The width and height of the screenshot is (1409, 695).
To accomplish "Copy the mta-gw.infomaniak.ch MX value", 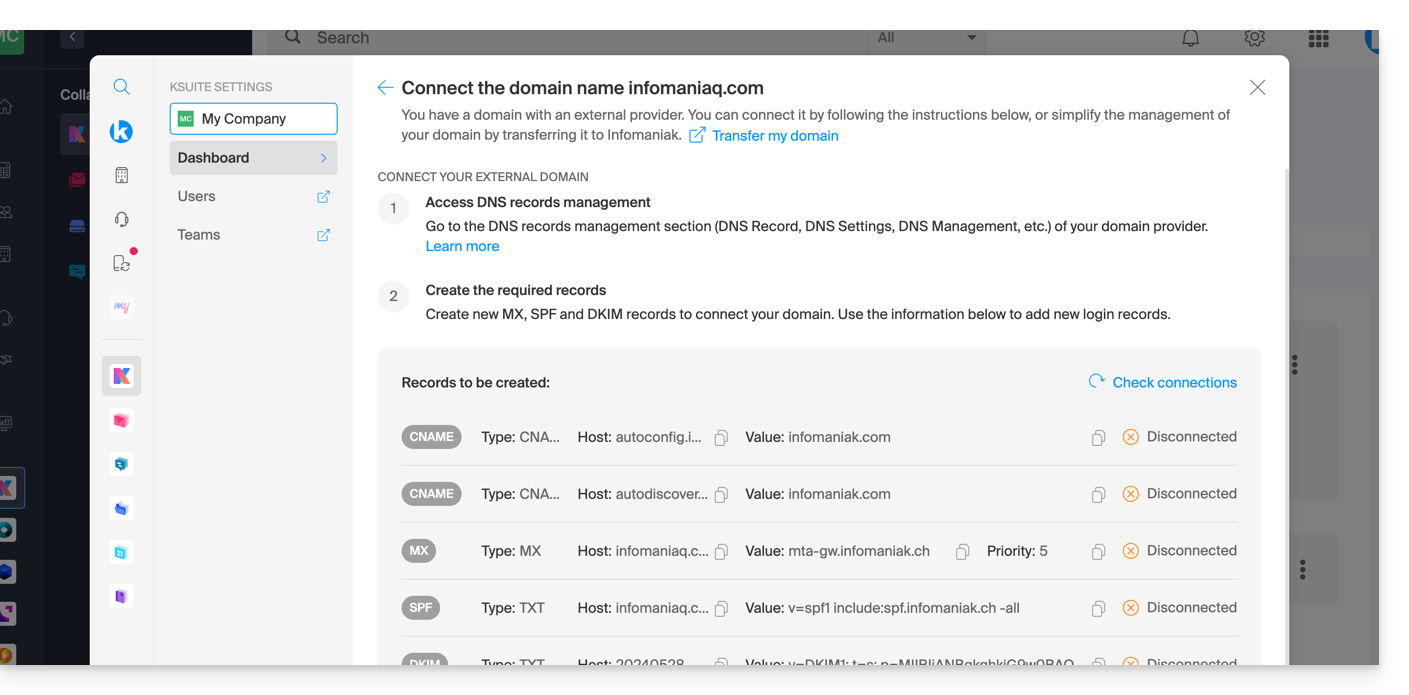I will [962, 552].
